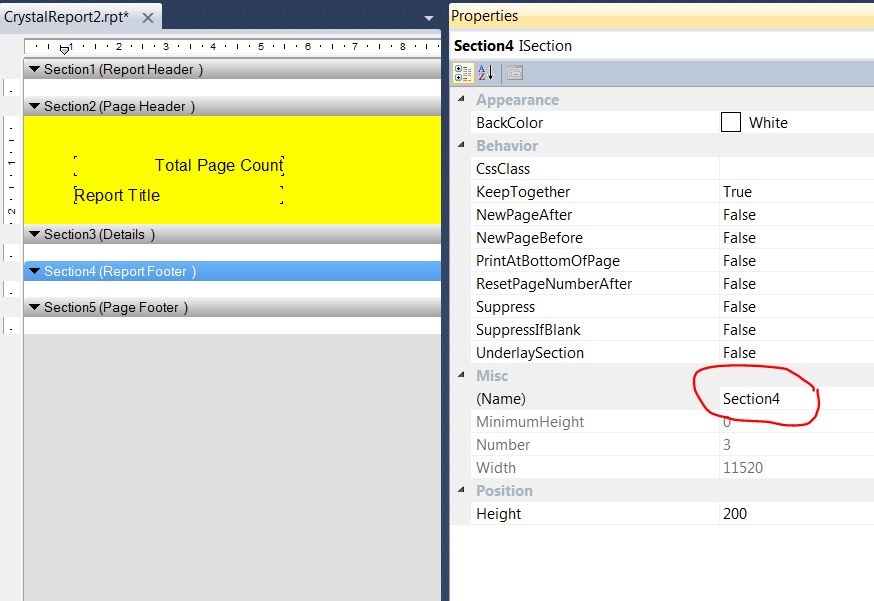Close the CrystalReport2.rpt tab

pos(148,18)
